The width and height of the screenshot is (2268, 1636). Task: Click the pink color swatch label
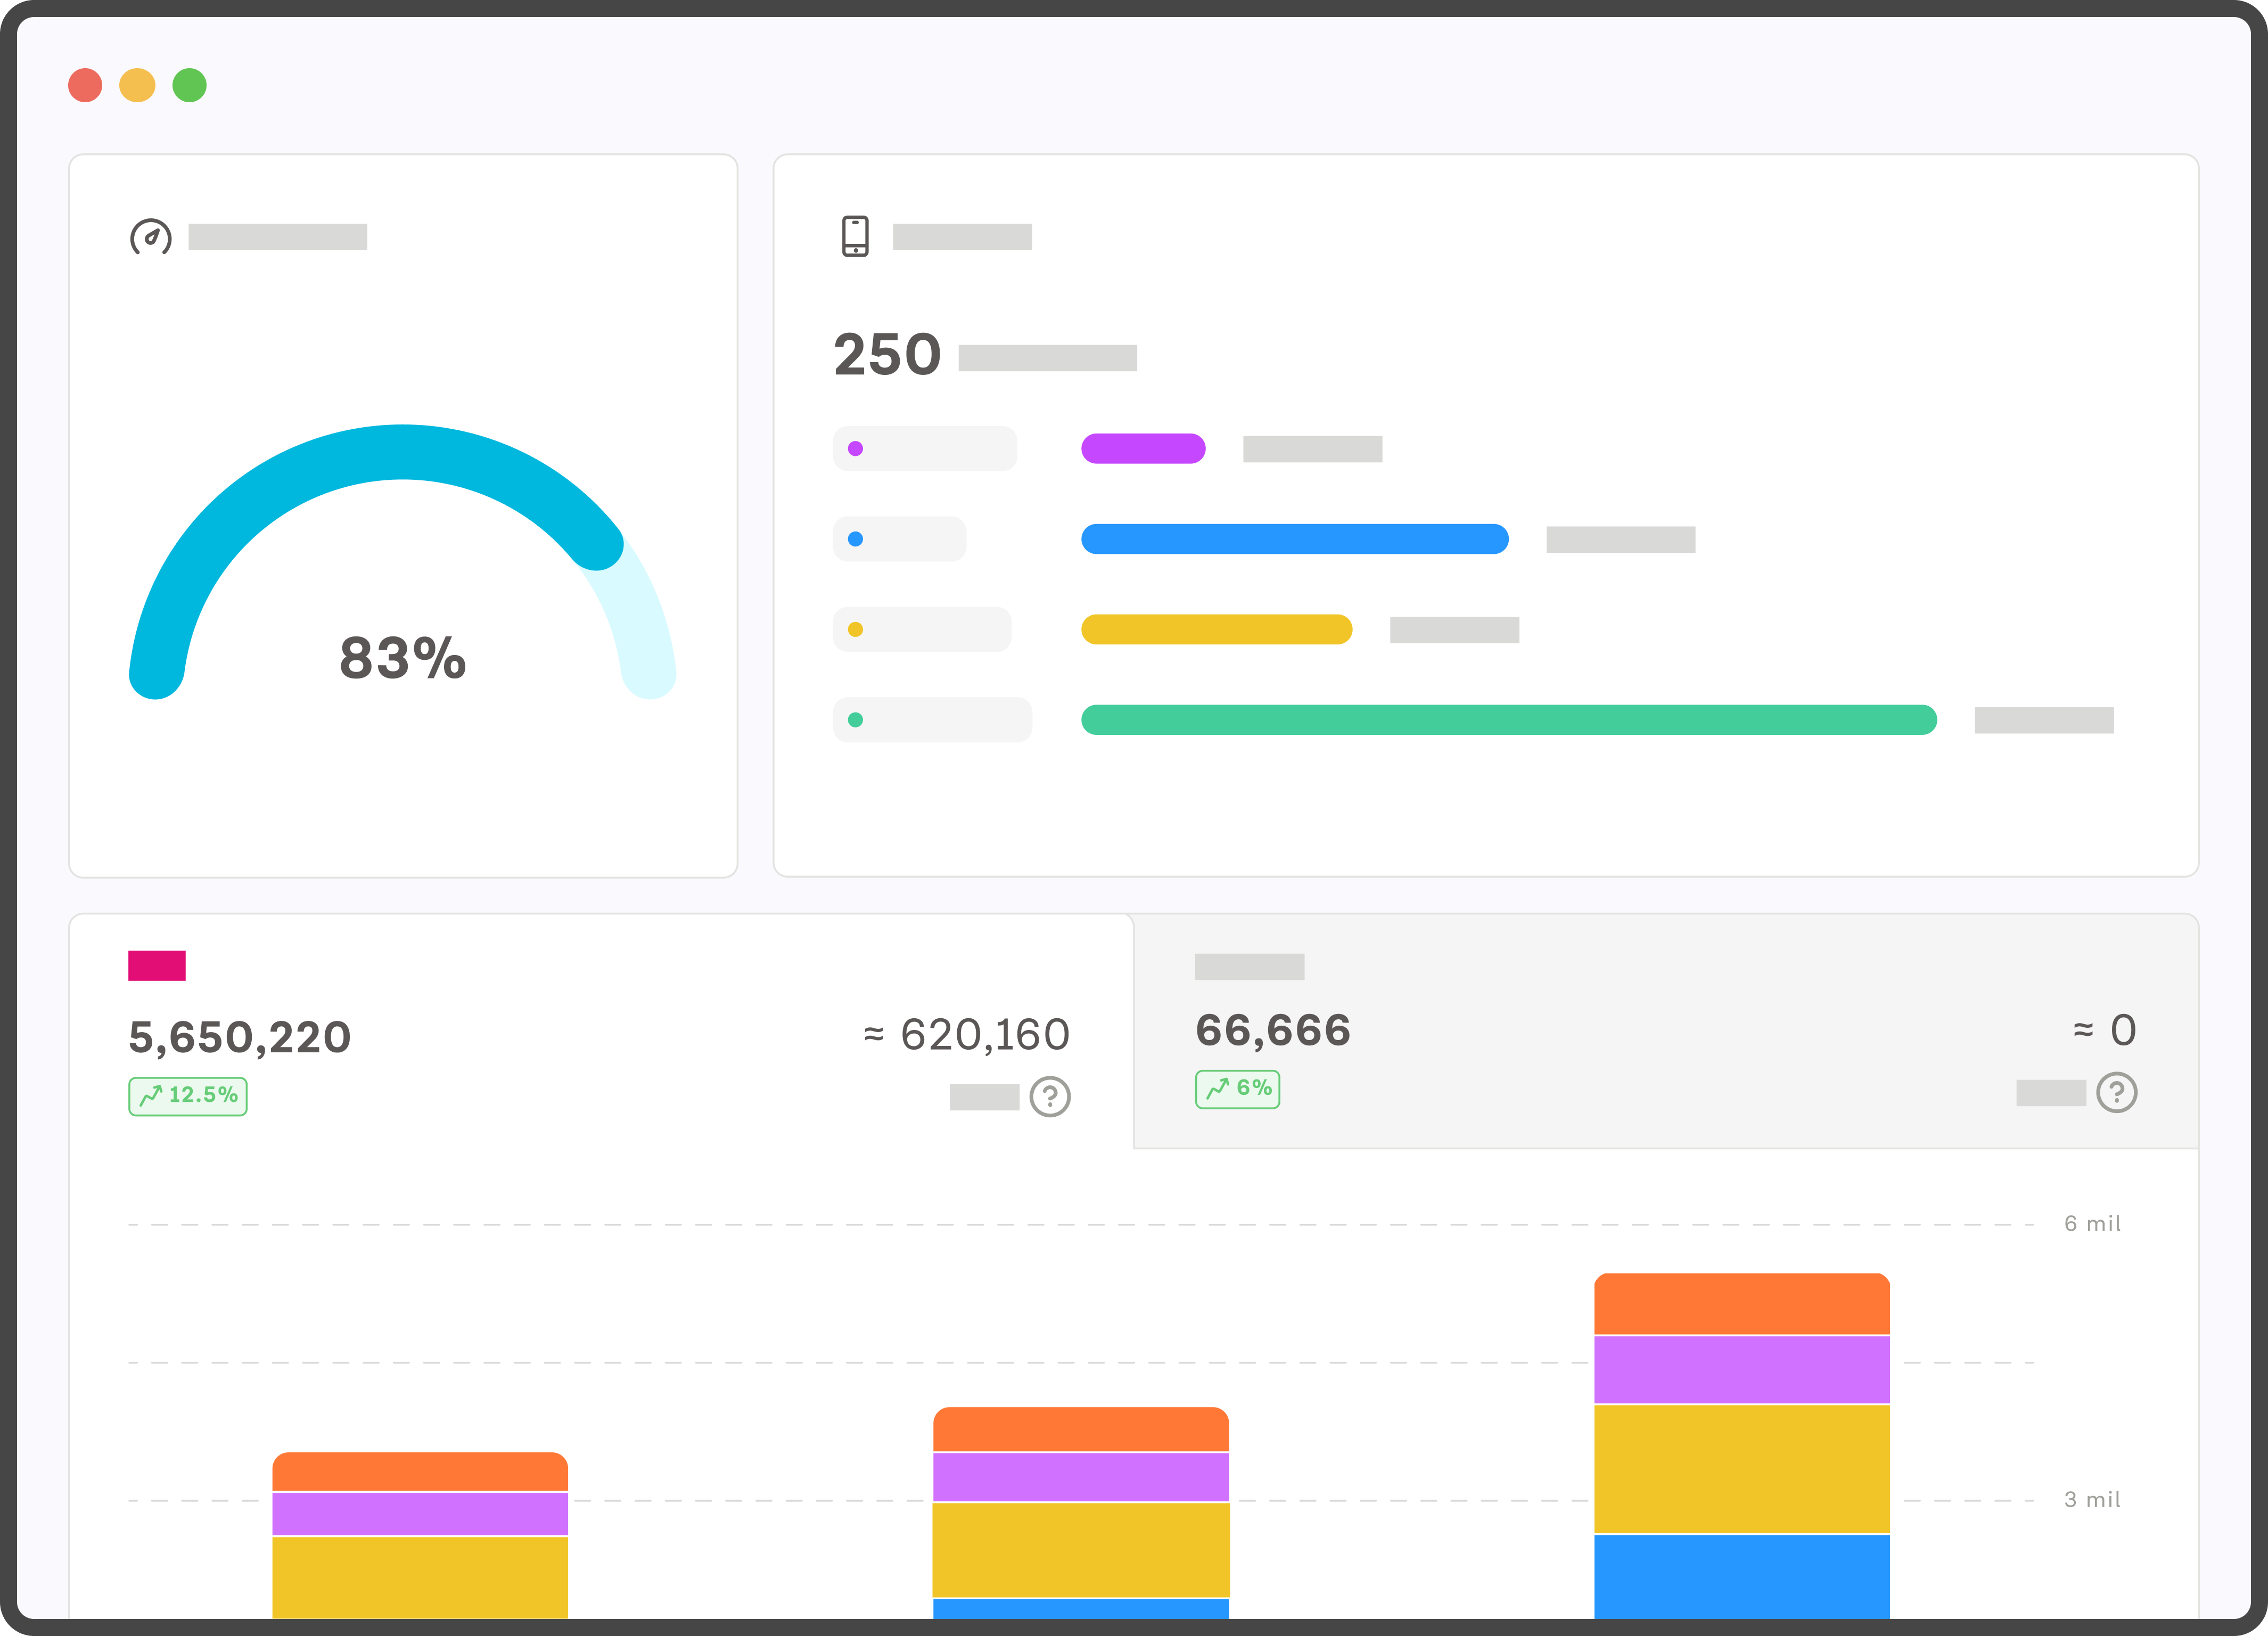coord(157,966)
